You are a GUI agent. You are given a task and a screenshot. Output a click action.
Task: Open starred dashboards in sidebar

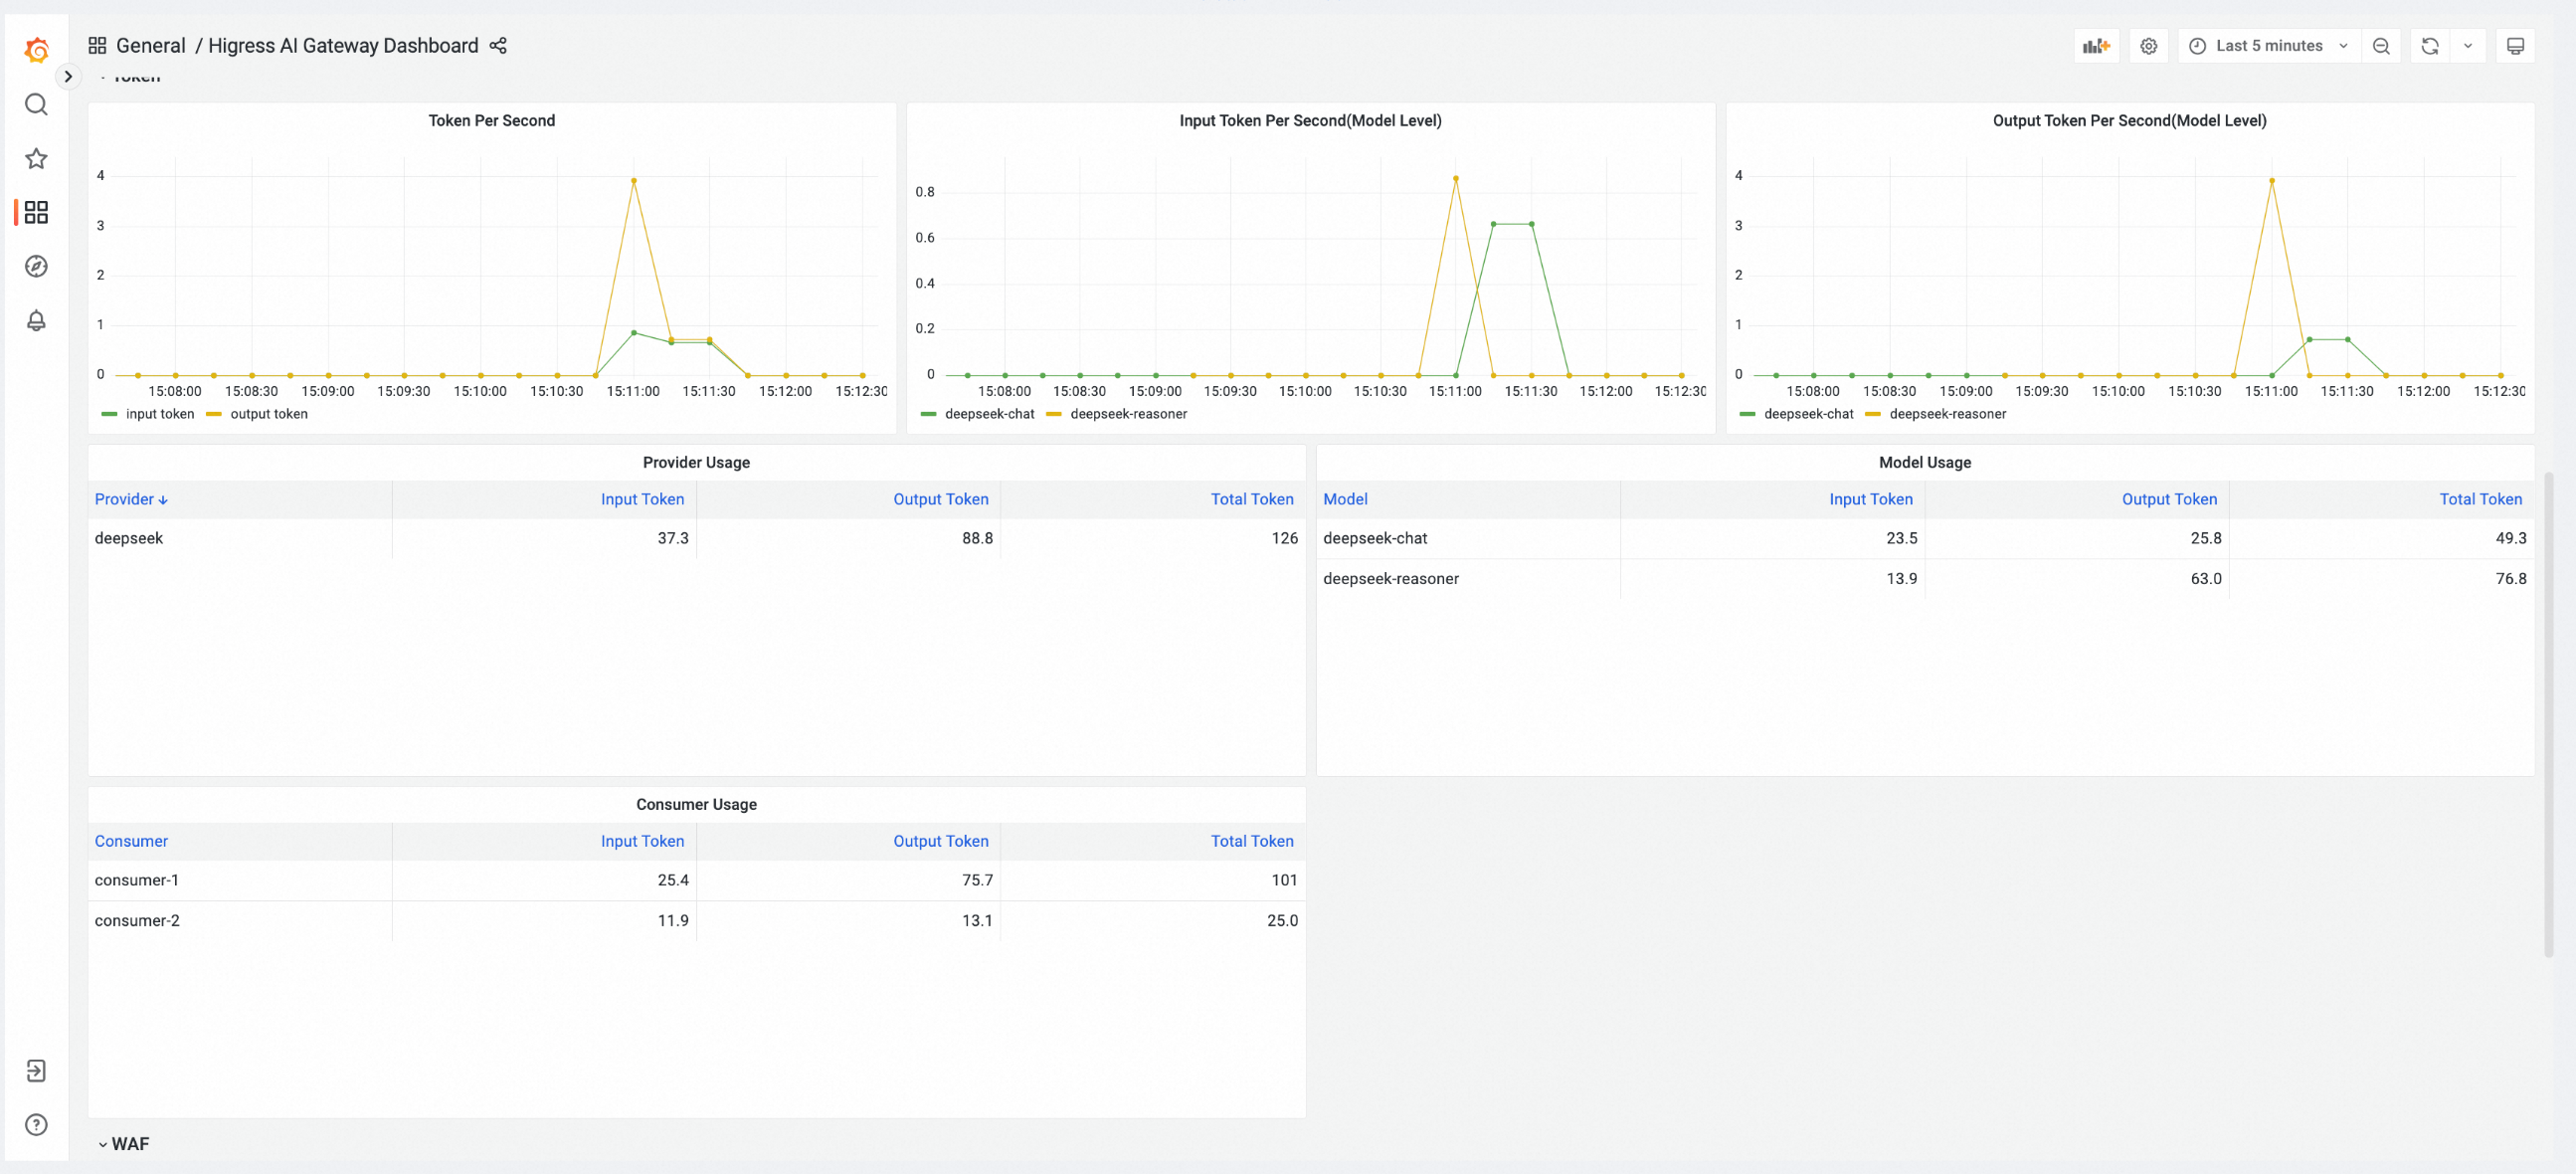(x=36, y=158)
